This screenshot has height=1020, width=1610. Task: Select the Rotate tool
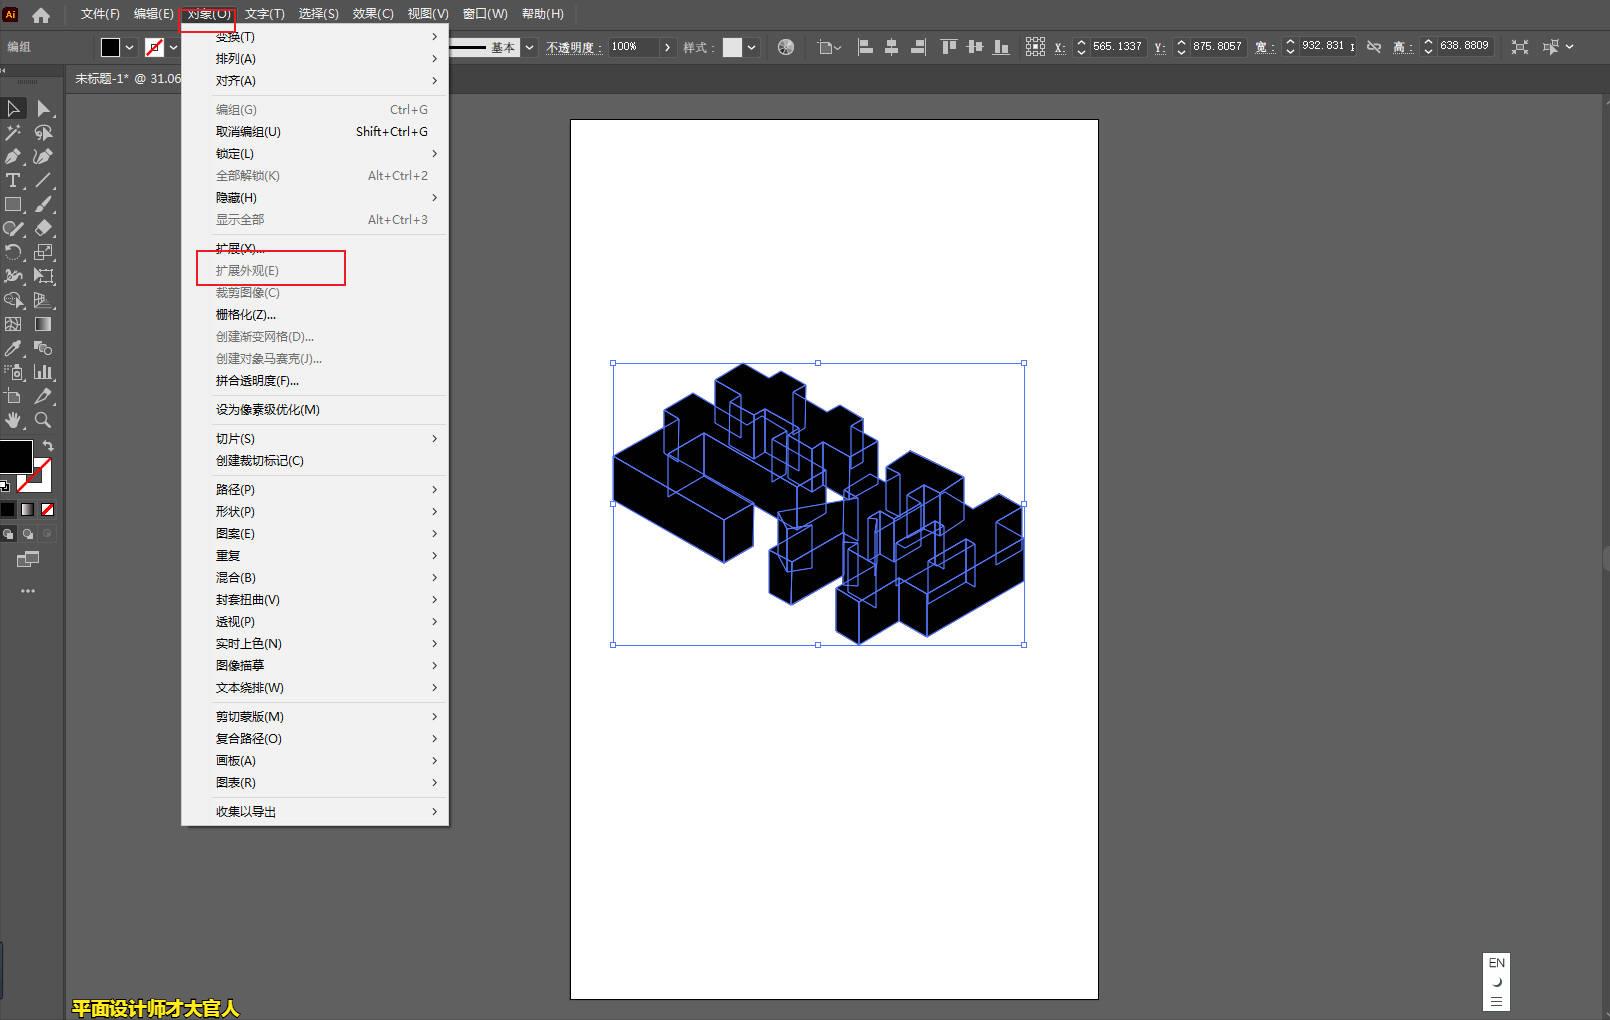click(x=13, y=252)
